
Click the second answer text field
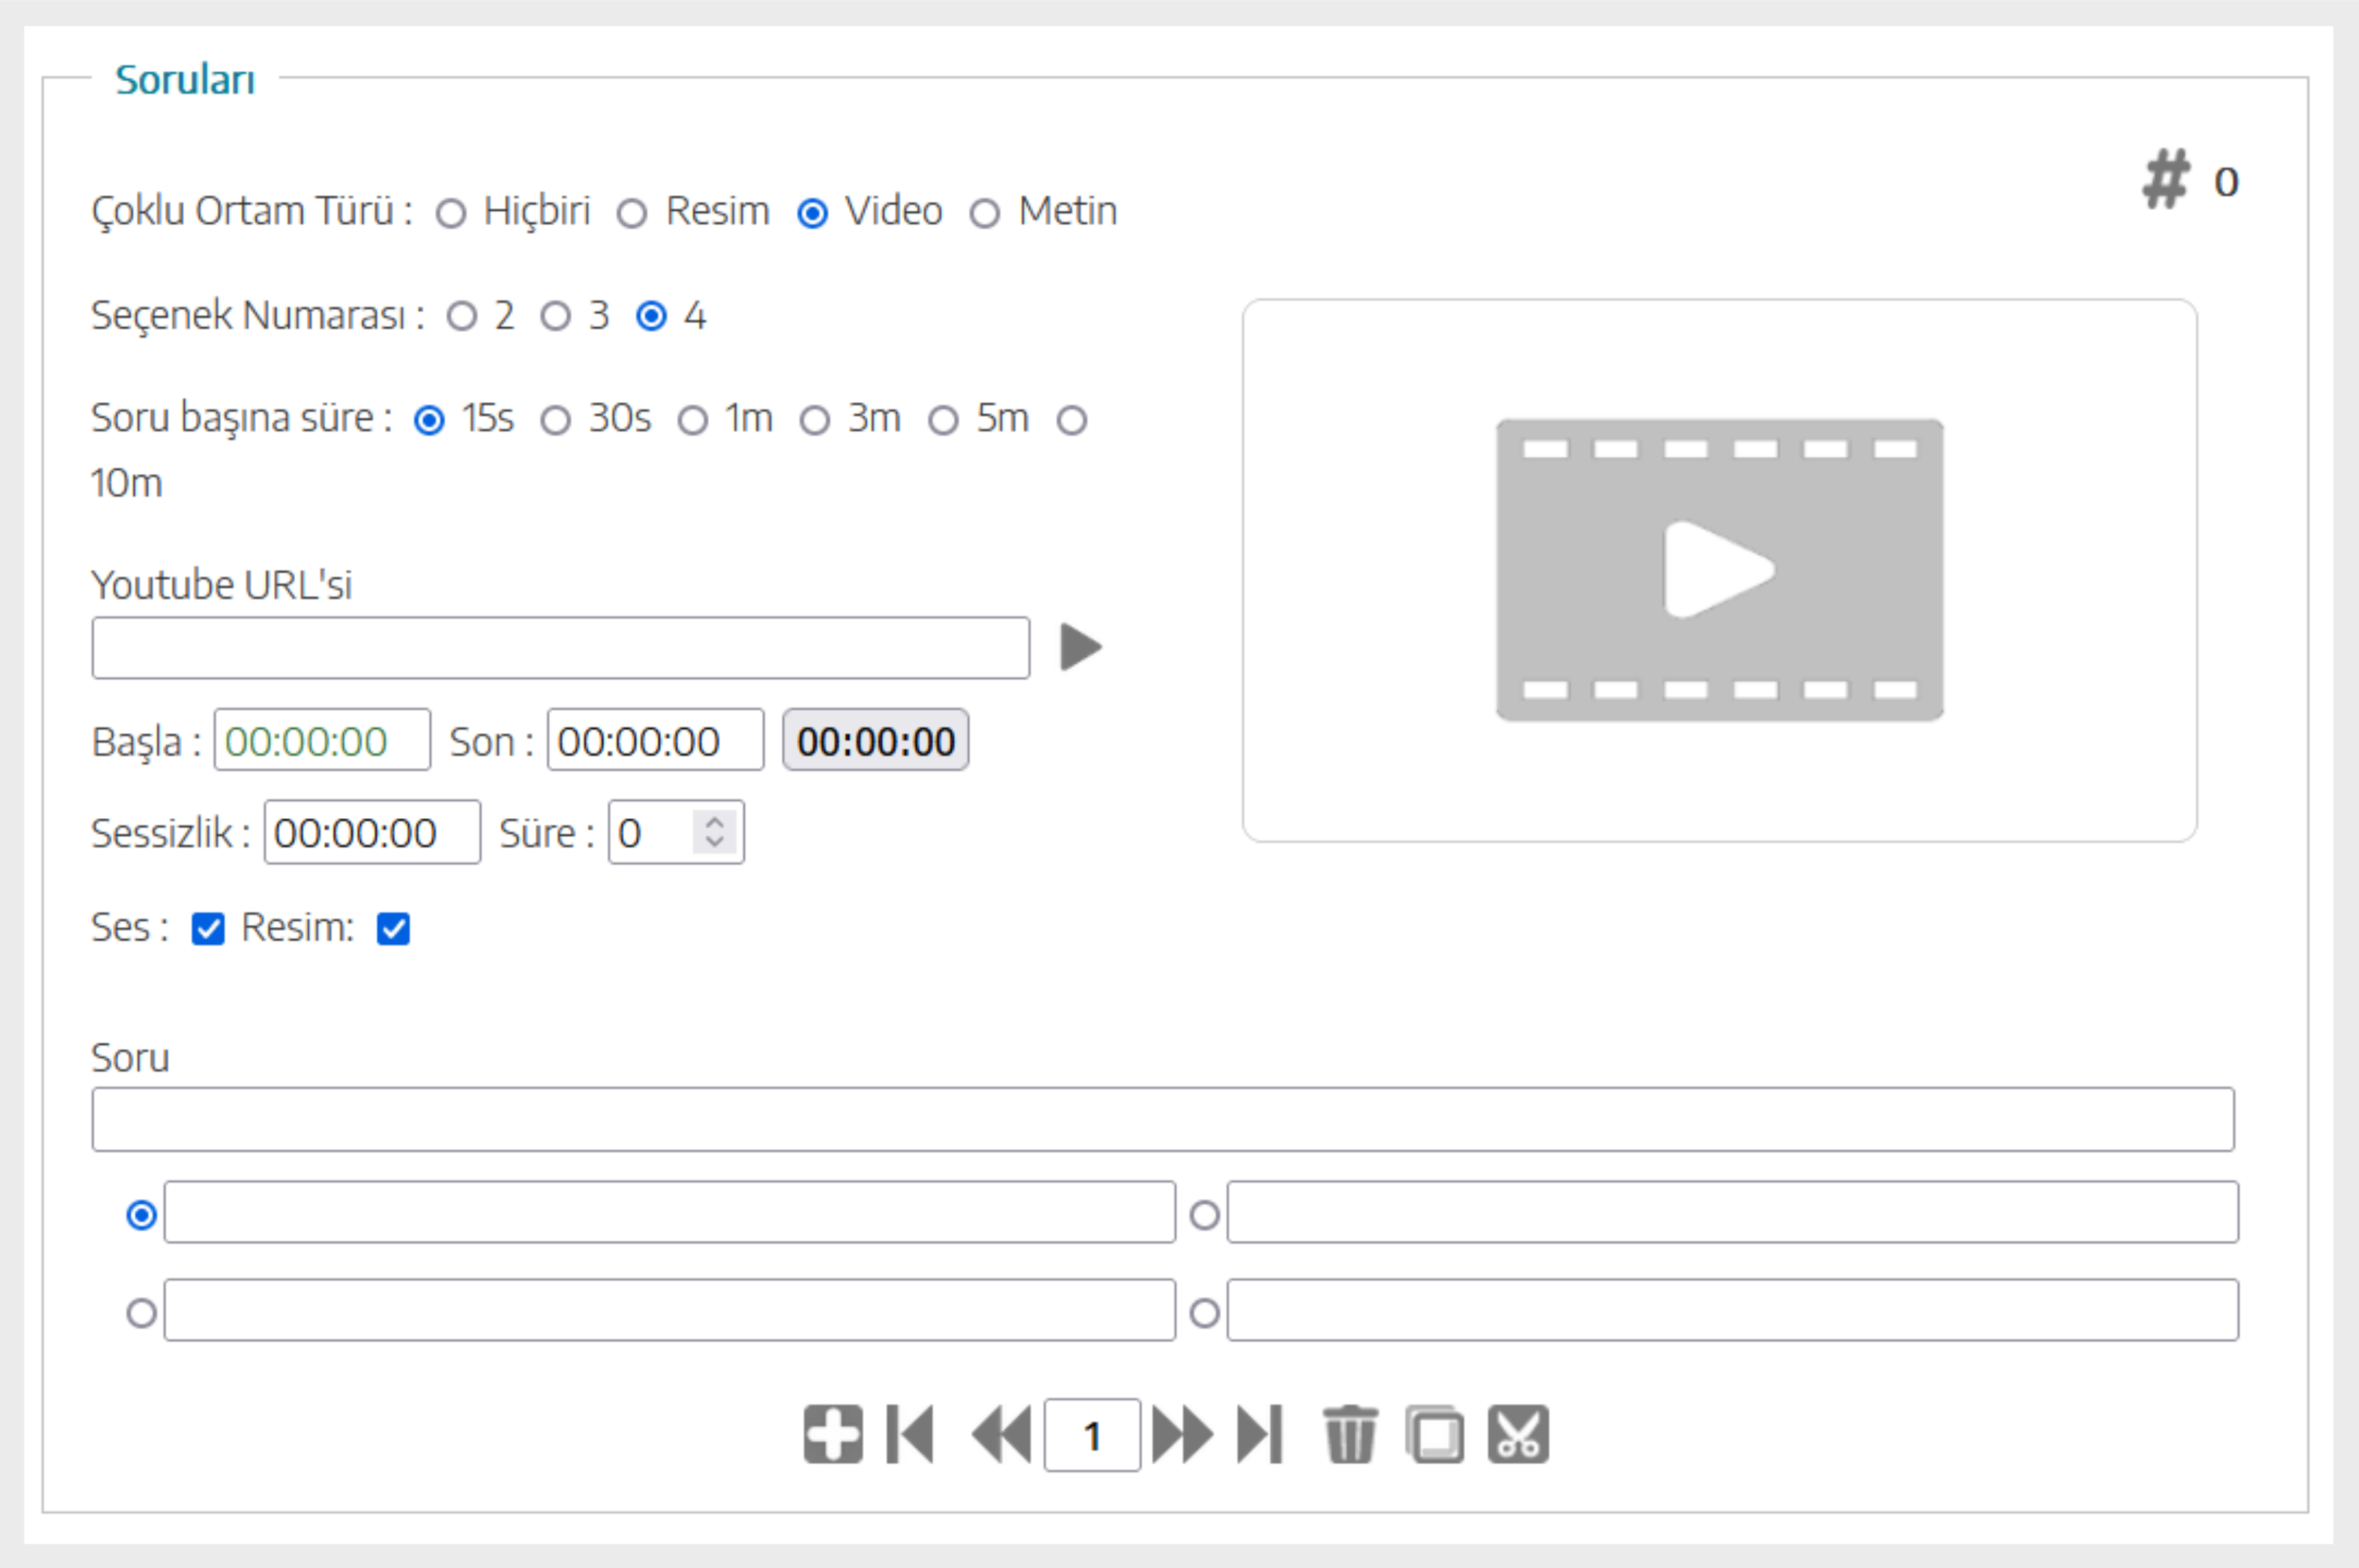tap(1733, 1212)
